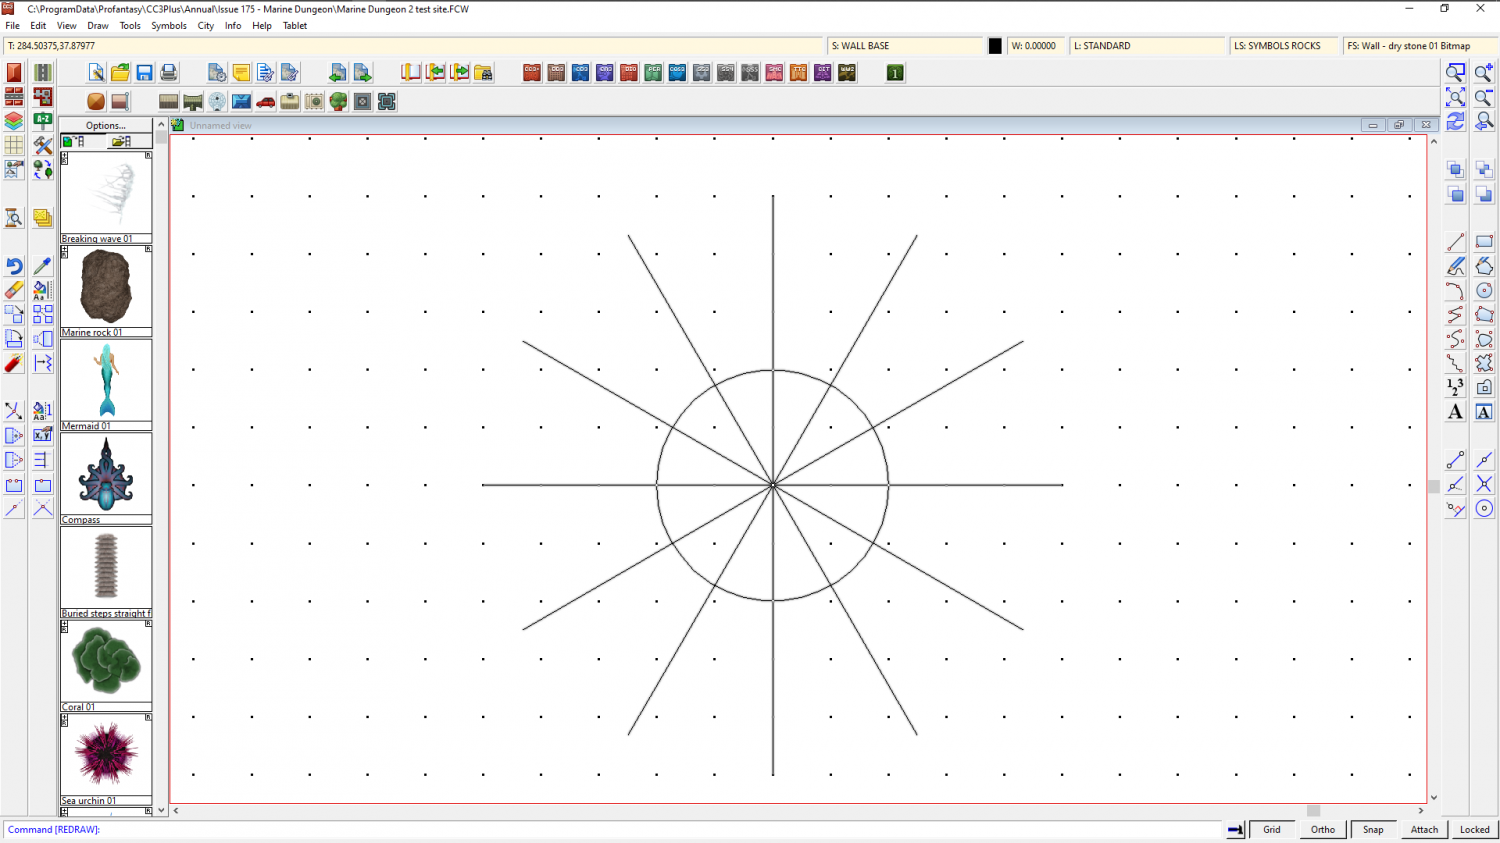Select the Mermaid 01 symbol thumbnail
Image resolution: width=1500 pixels, height=843 pixels.
[x=106, y=380]
